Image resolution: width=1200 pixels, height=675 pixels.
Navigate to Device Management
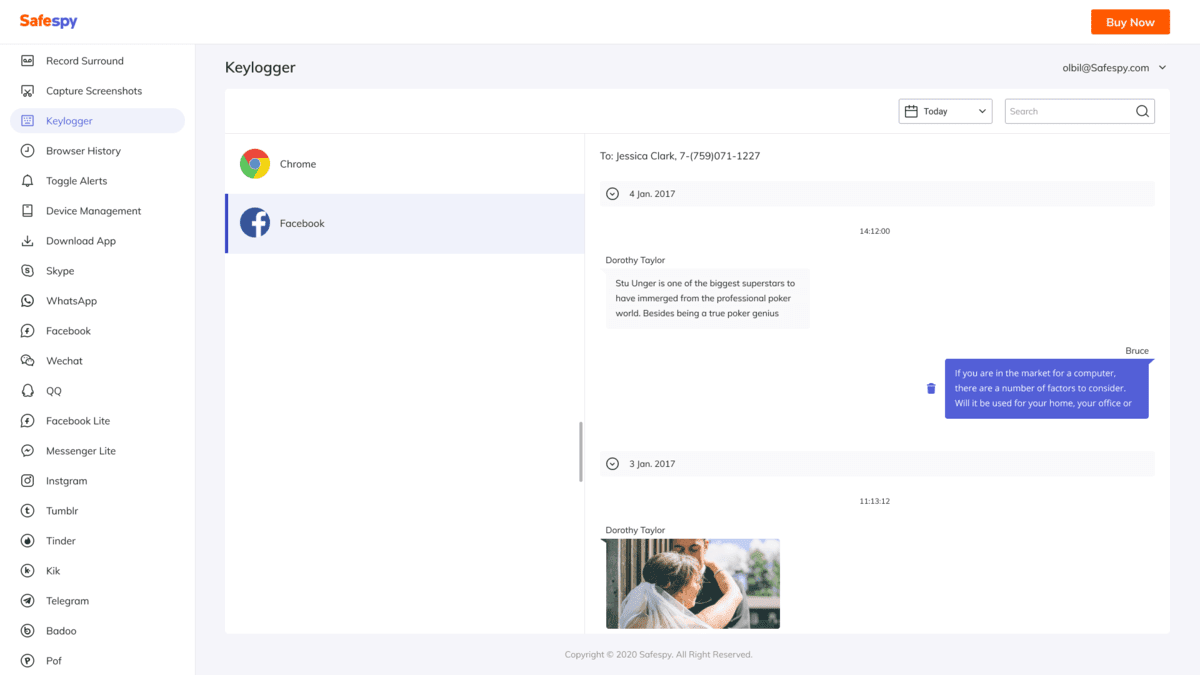click(93, 211)
